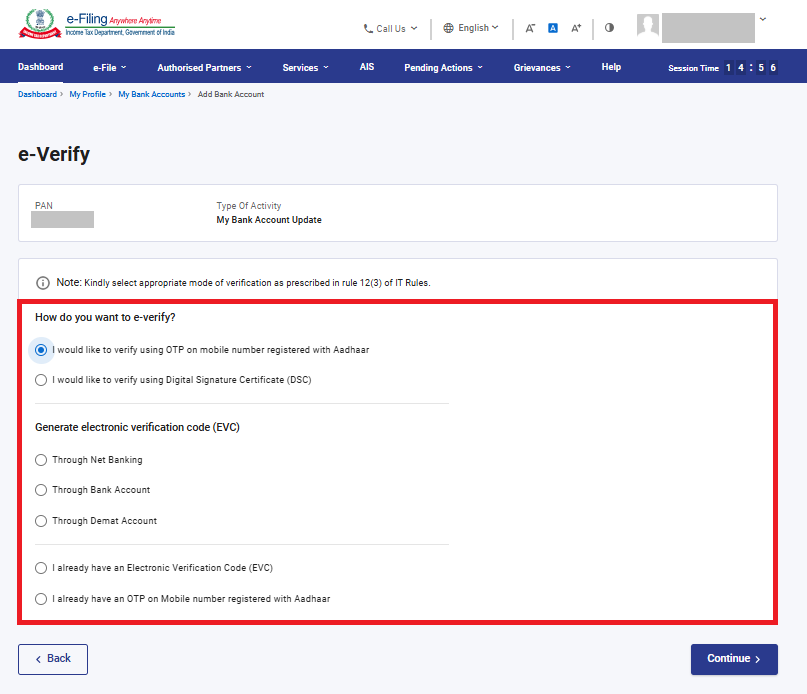Click the e-Filing portal logo
Image resolution: width=807 pixels, height=694 pixels.
pyautogui.click(x=95, y=25)
